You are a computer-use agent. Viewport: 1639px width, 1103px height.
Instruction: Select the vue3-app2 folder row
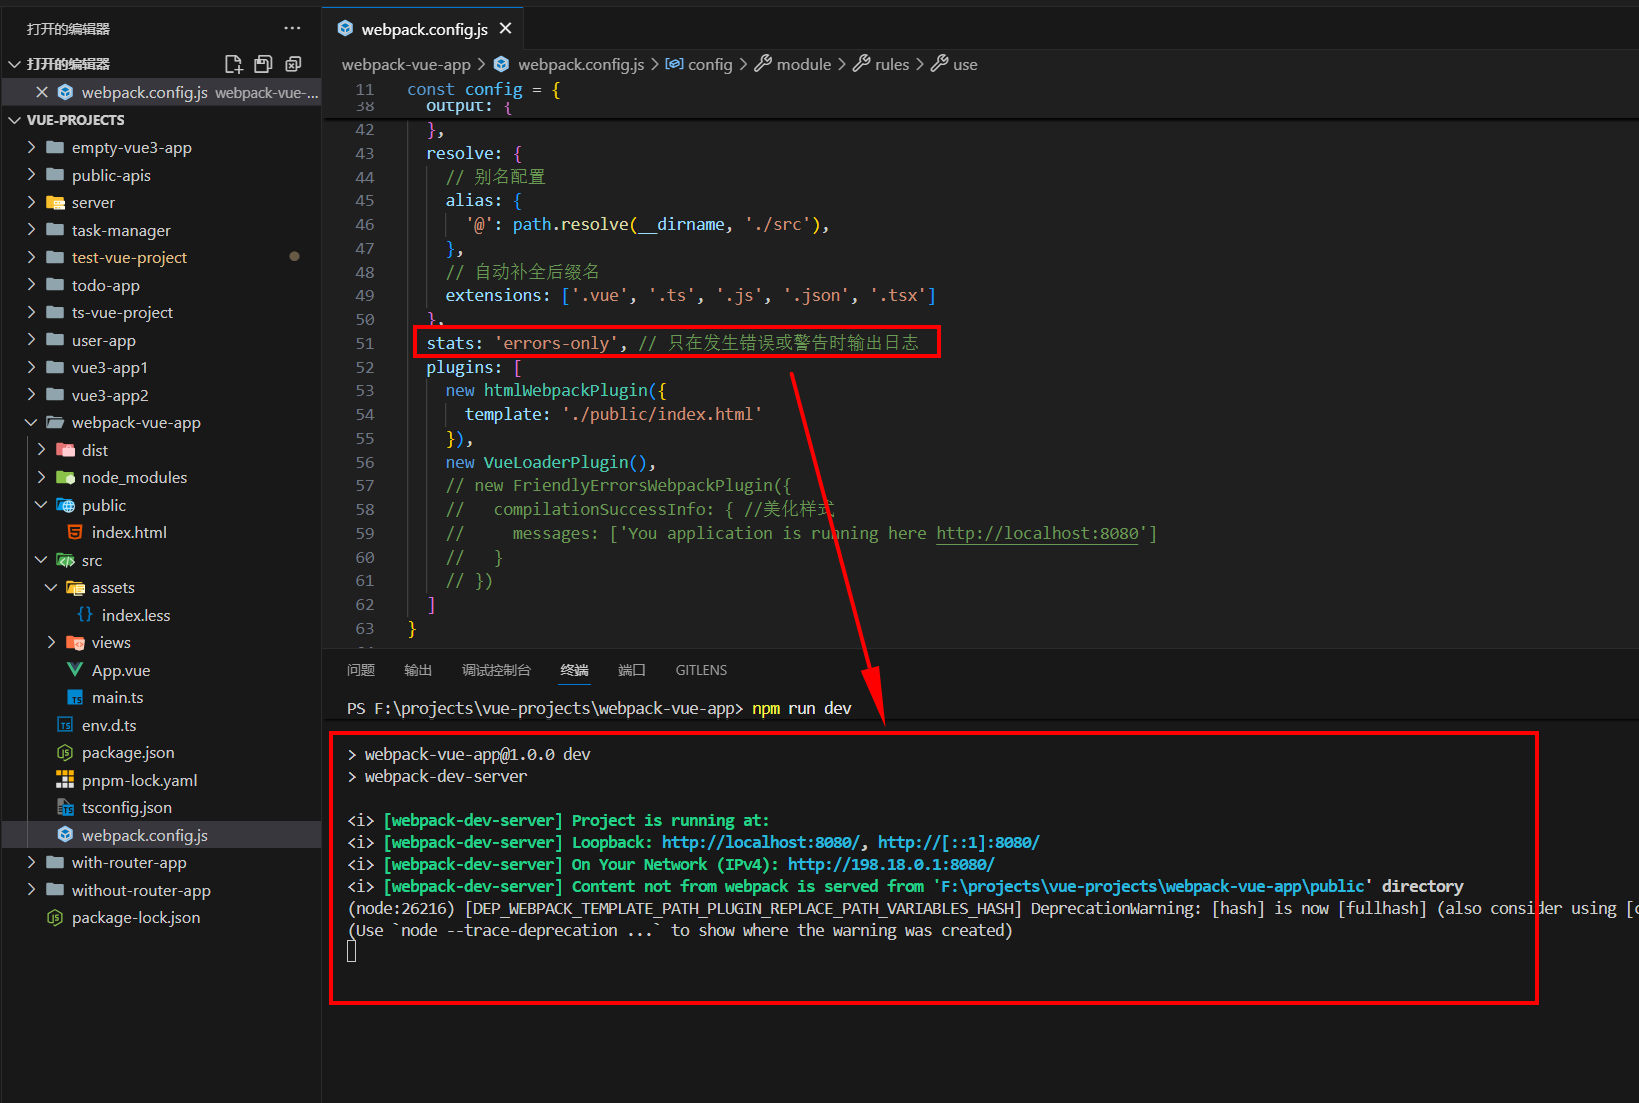coord(162,395)
